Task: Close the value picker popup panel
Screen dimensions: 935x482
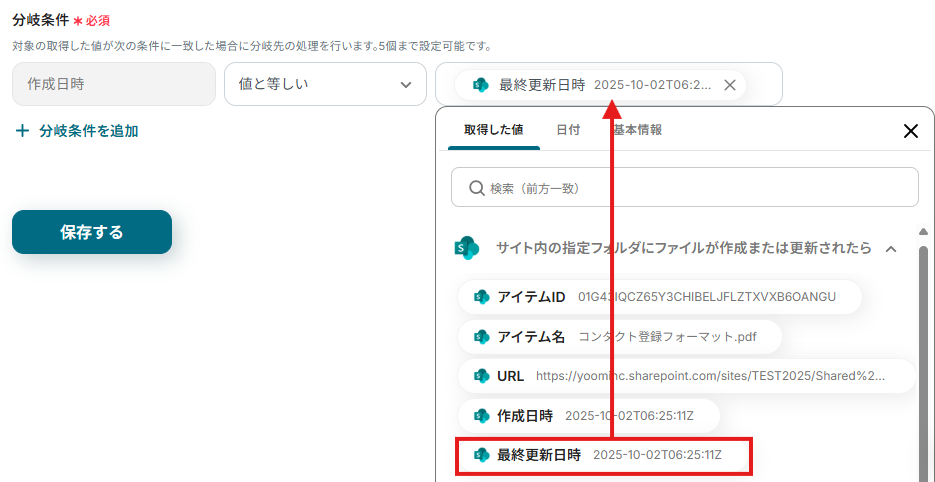Action: coord(910,131)
